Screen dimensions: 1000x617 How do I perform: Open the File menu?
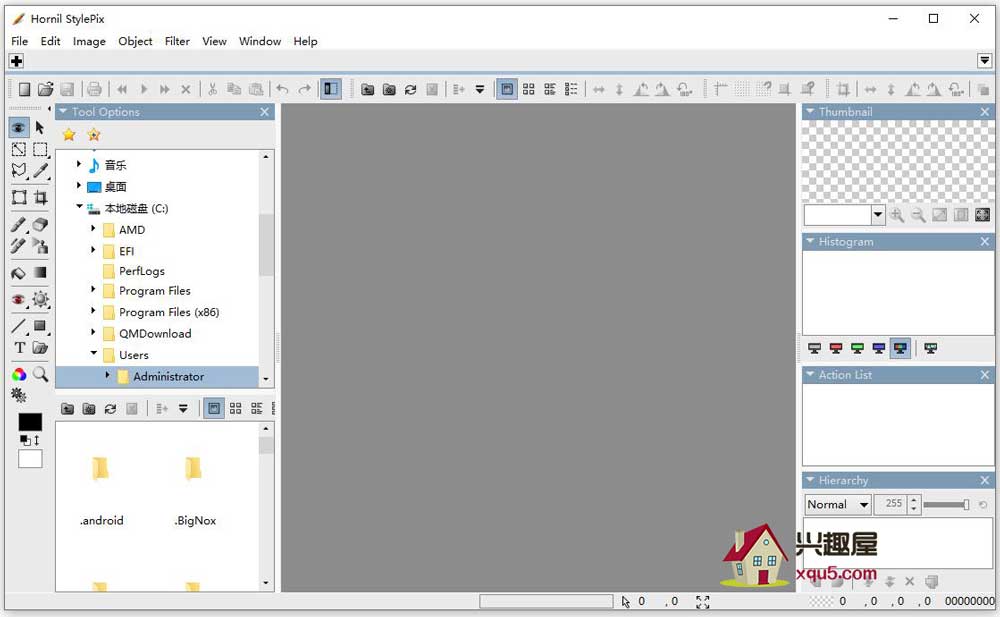point(20,41)
